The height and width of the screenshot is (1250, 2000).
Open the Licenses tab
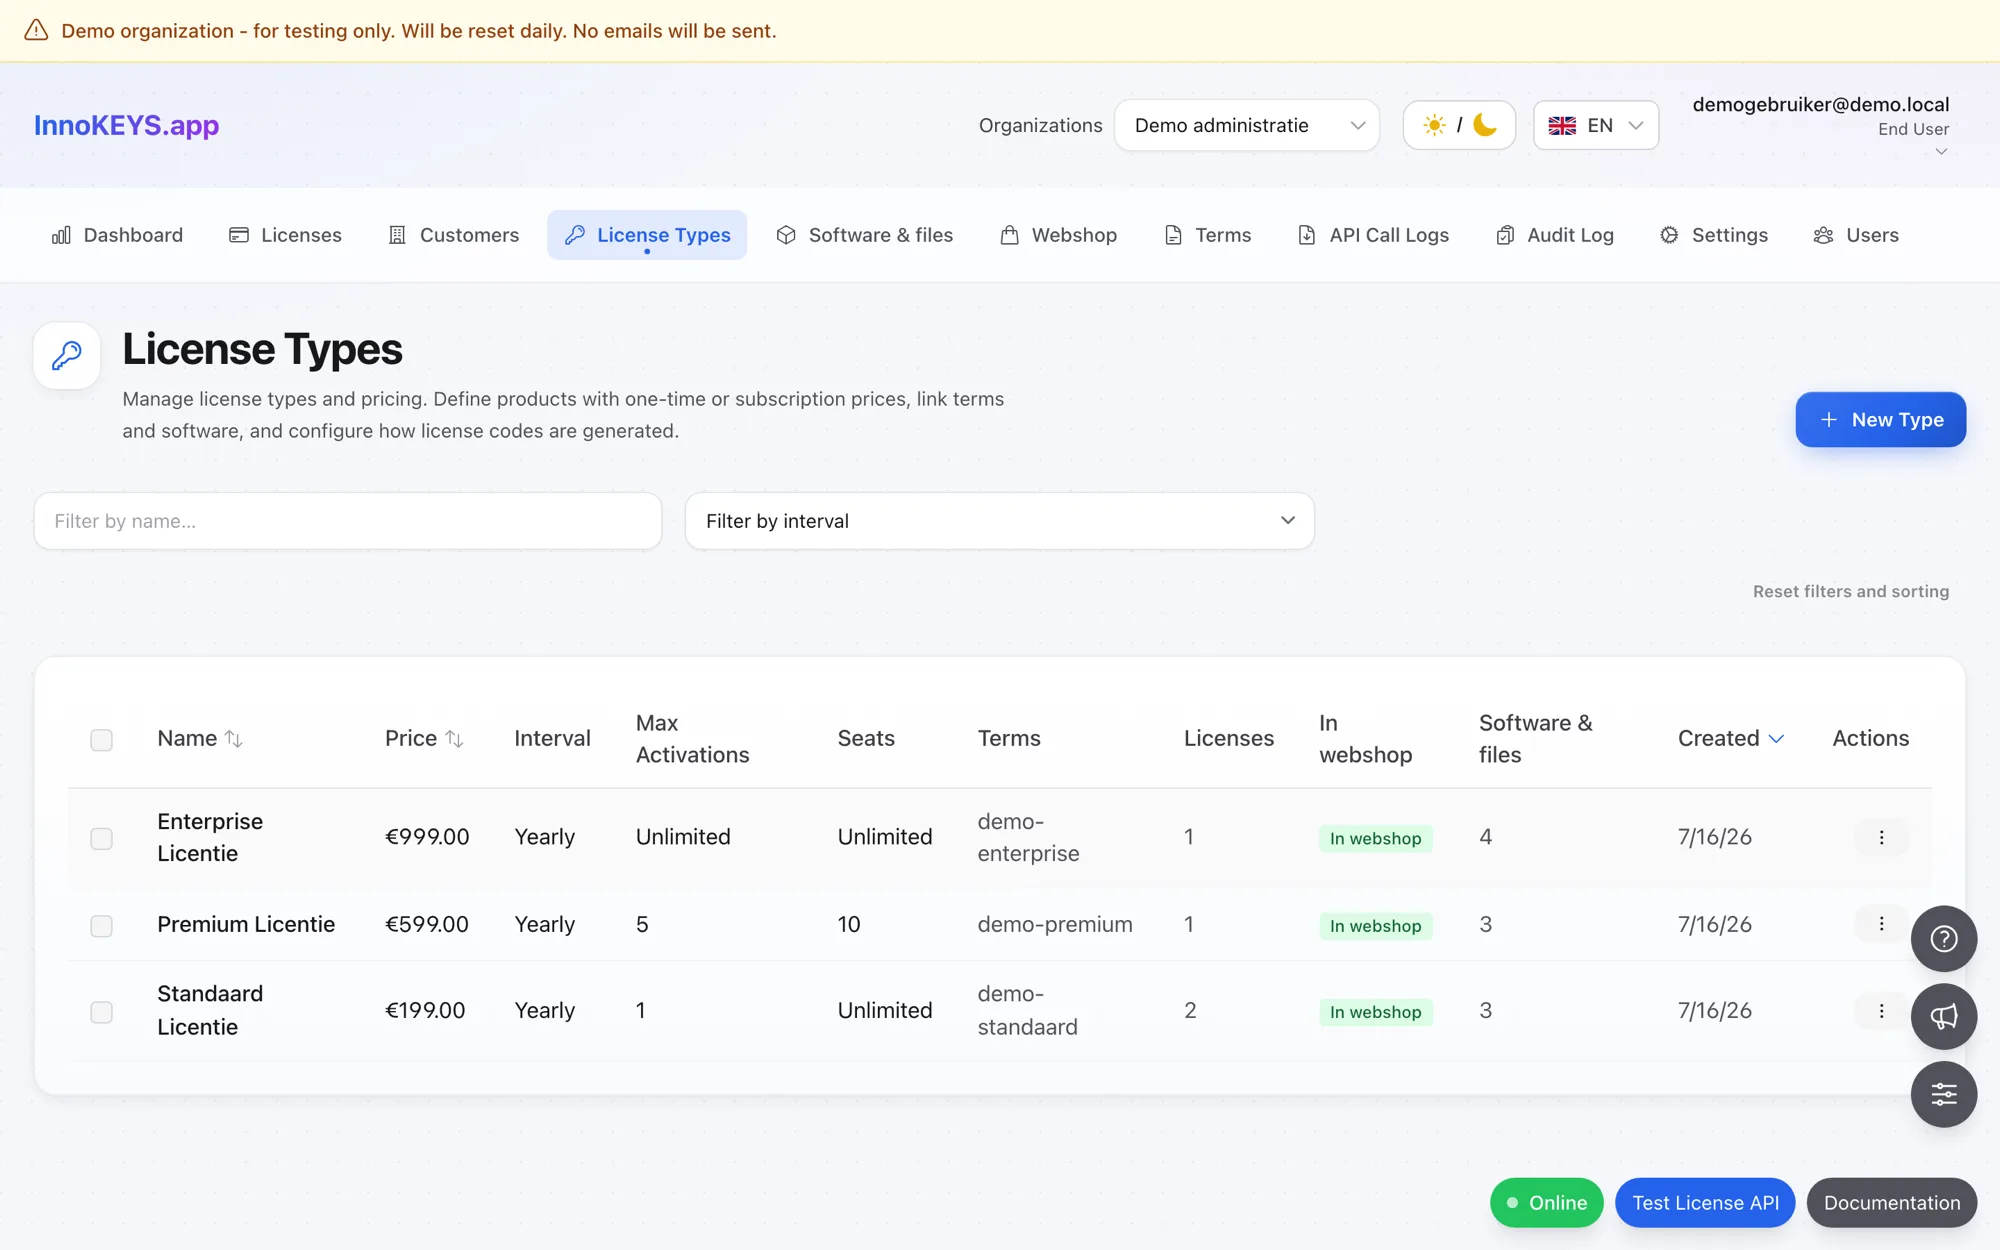click(285, 235)
